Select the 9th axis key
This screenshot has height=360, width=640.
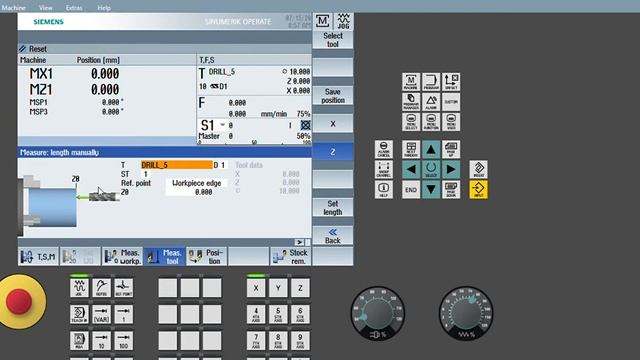(x=300, y=341)
